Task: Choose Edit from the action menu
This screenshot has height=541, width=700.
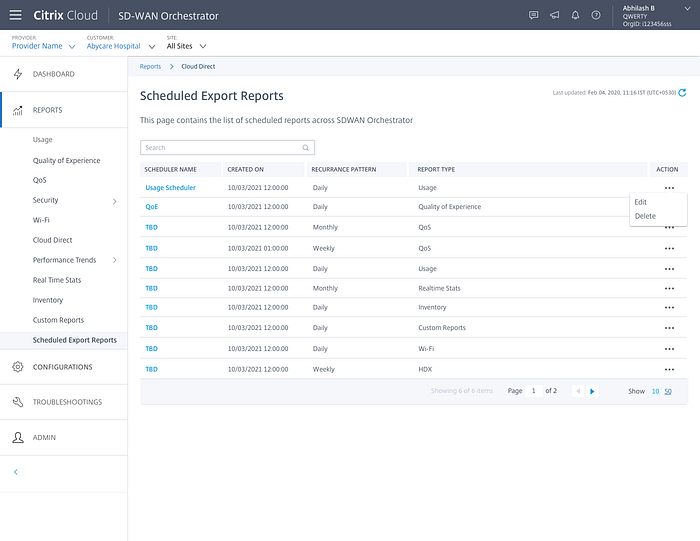Action: coord(641,202)
